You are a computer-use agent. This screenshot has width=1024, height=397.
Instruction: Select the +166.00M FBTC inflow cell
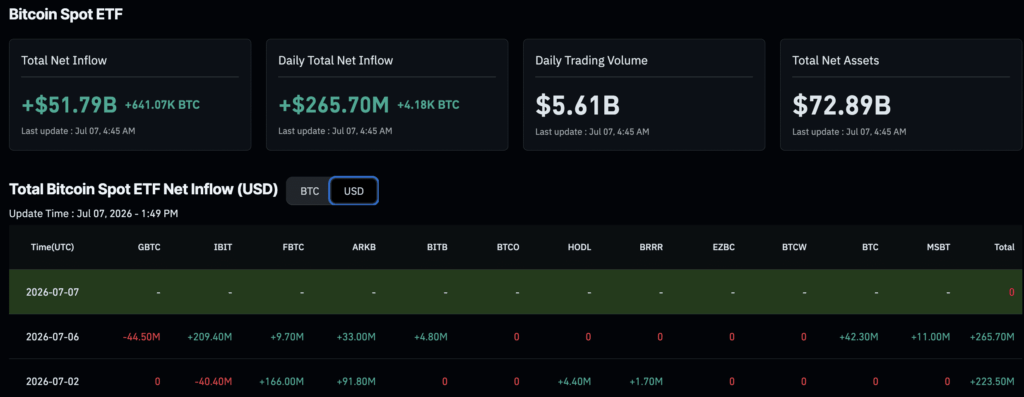tap(282, 381)
